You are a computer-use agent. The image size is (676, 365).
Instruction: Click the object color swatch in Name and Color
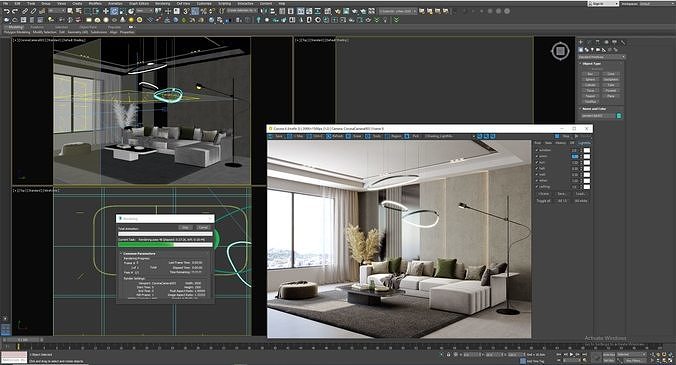619,116
